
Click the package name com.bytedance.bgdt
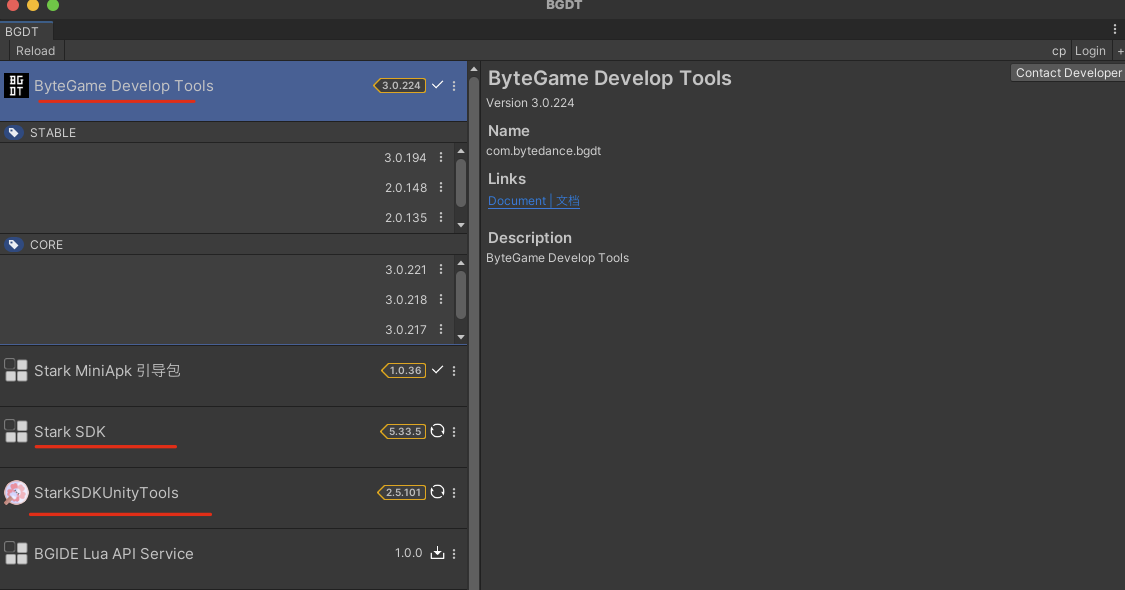[544, 151]
